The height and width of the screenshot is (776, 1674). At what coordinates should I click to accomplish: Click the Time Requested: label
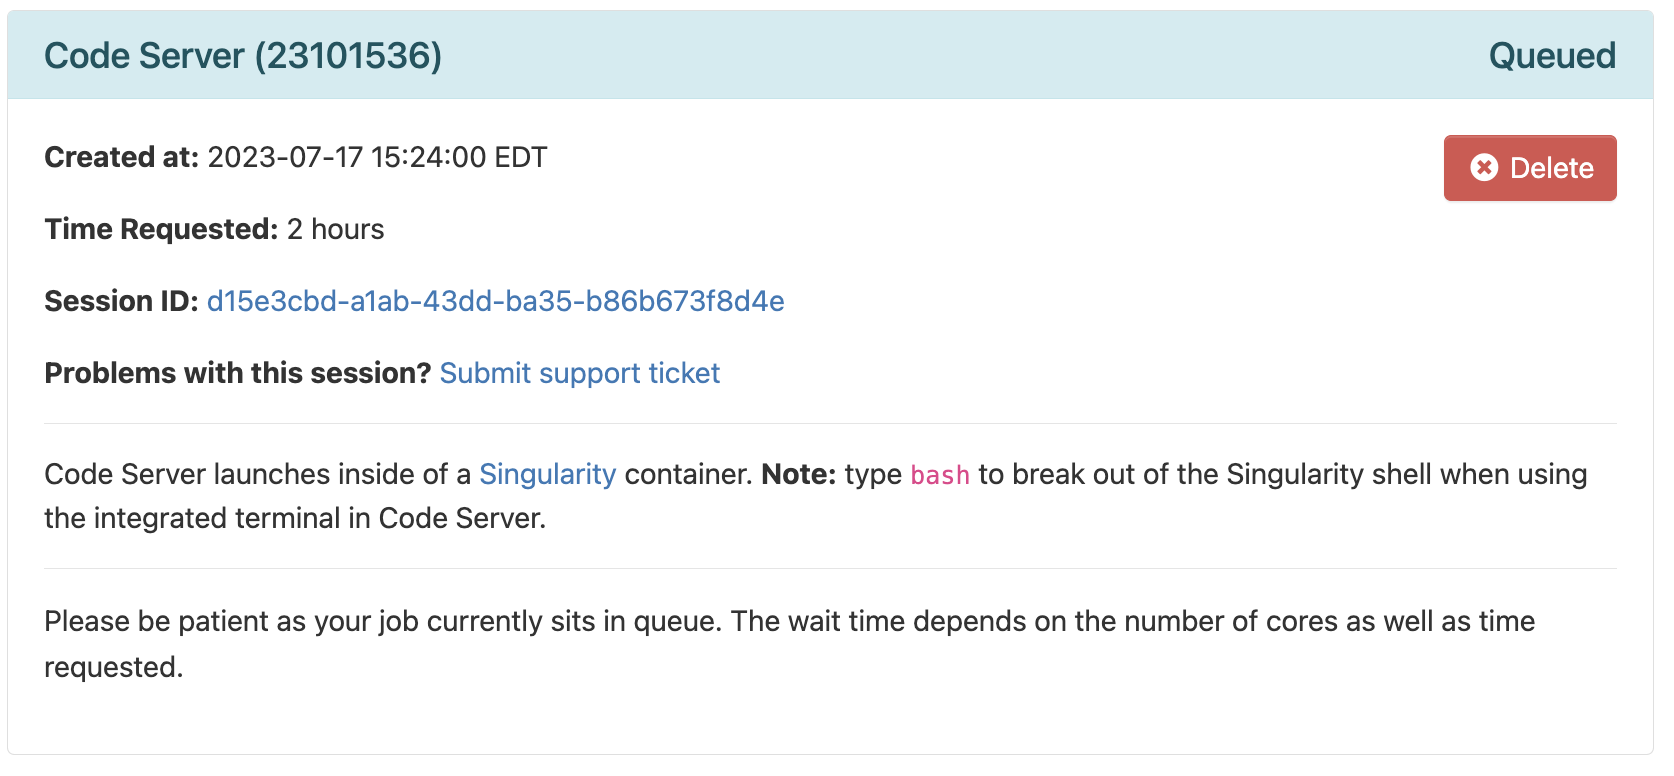tap(161, 229)
